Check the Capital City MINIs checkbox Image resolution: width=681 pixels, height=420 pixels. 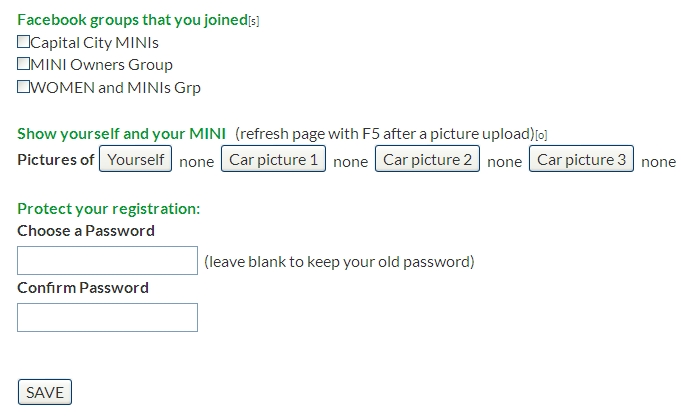[x=24, y=42]
